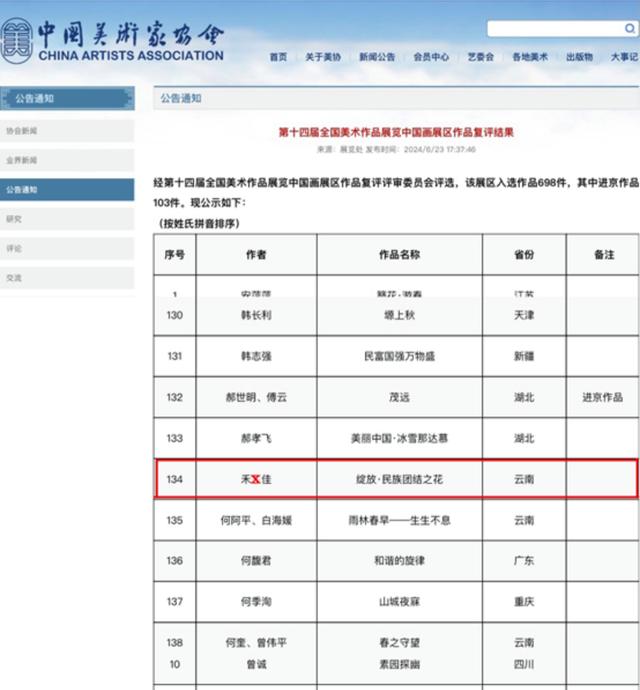Click the 作者 column header in table
Screen dimensions: 640x690
pos(256,255)
